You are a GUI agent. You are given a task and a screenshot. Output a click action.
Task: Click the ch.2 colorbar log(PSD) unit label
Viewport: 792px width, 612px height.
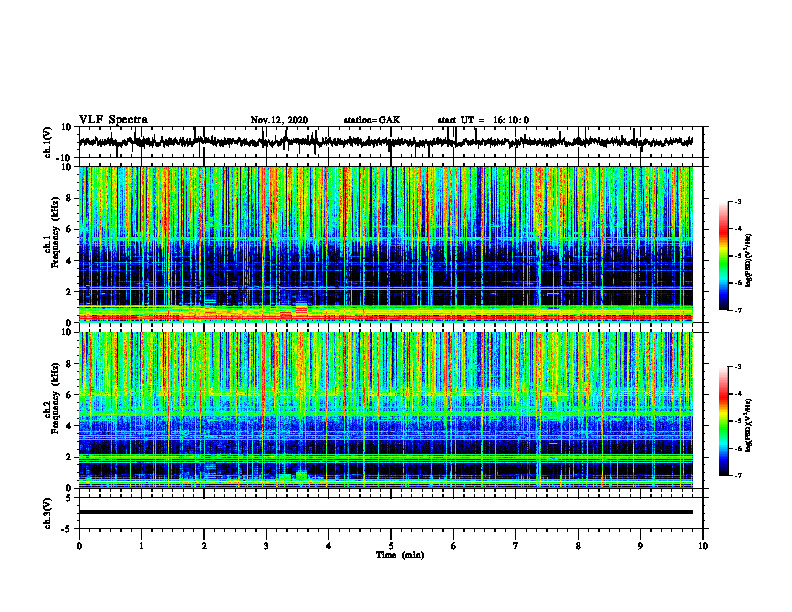click(x=749, y=425)
